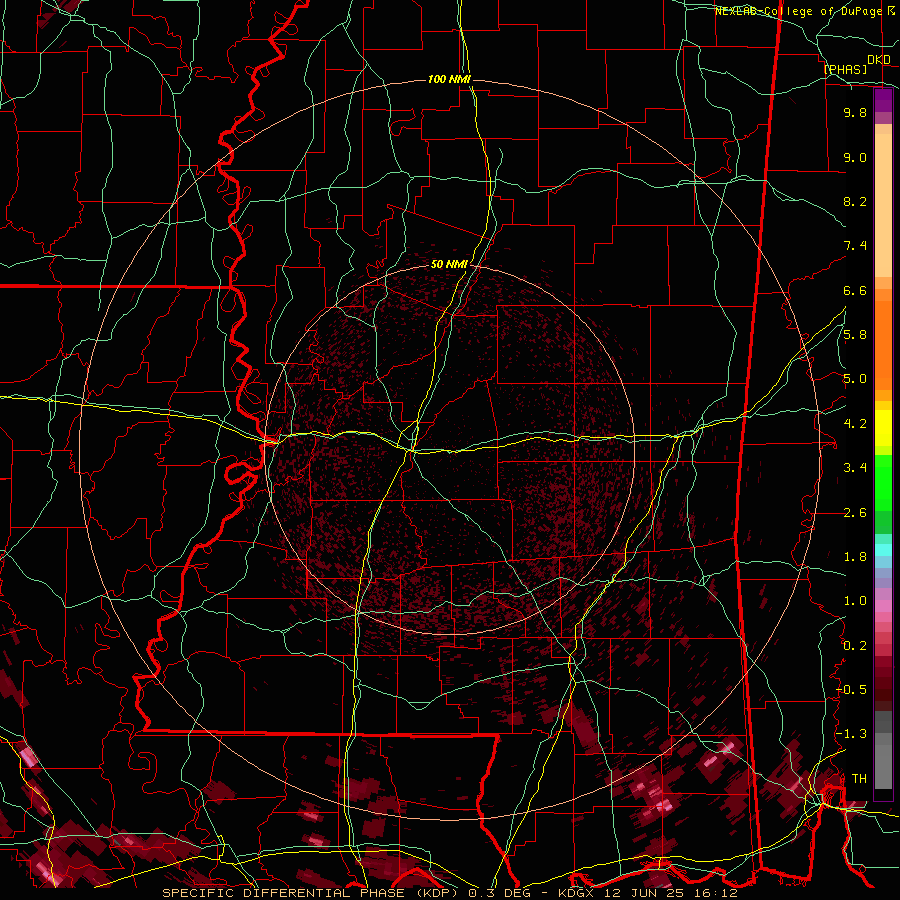Select the 2.6 scale value
900x900 pixels.
click(855, 513)
